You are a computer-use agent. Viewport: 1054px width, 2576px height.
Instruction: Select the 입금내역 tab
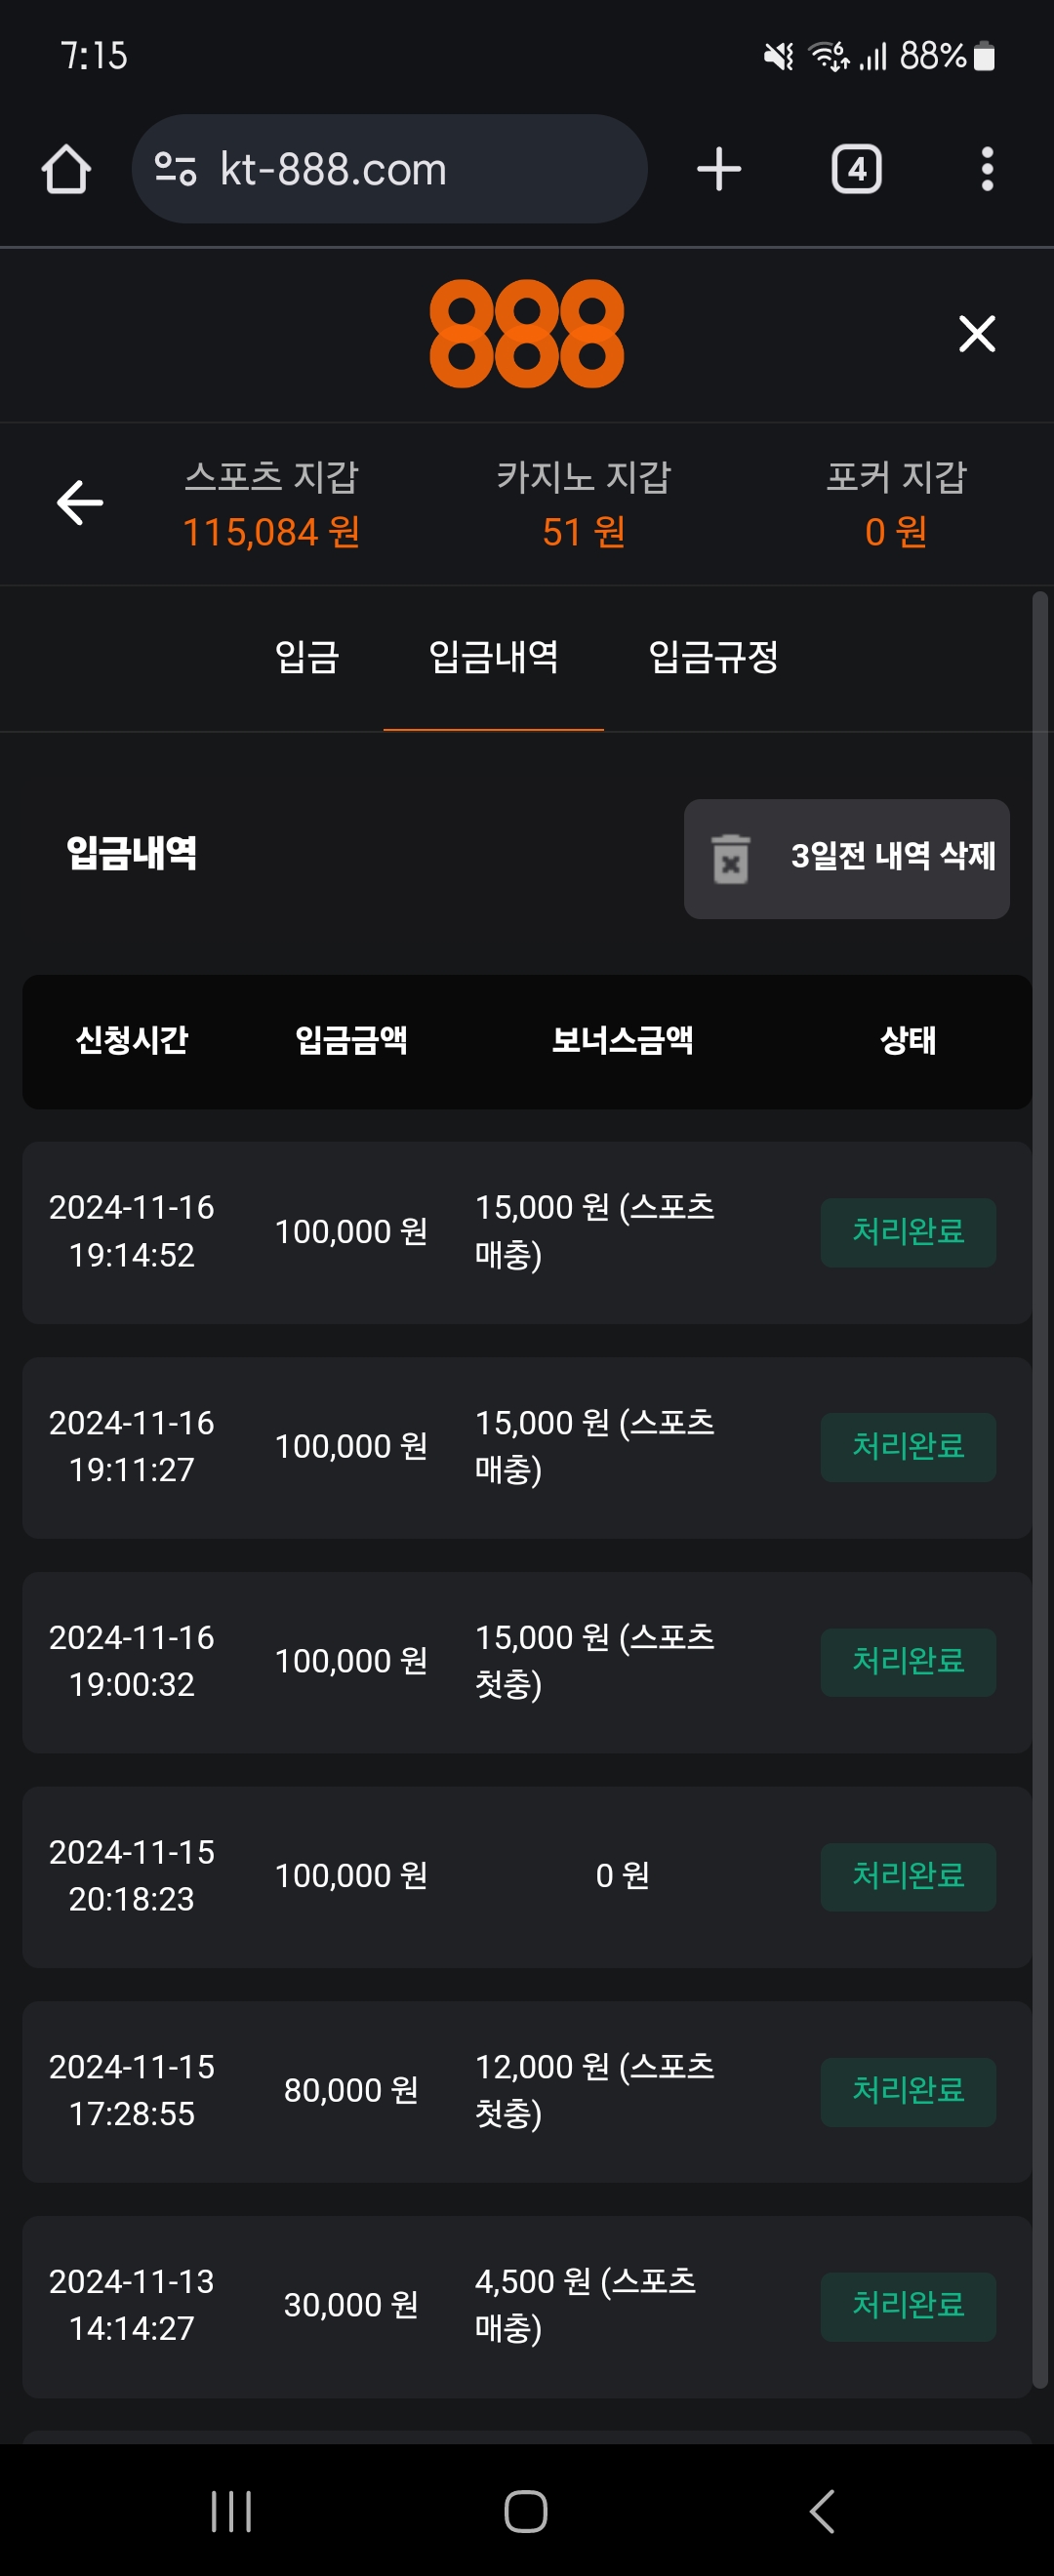pos(493,657)
